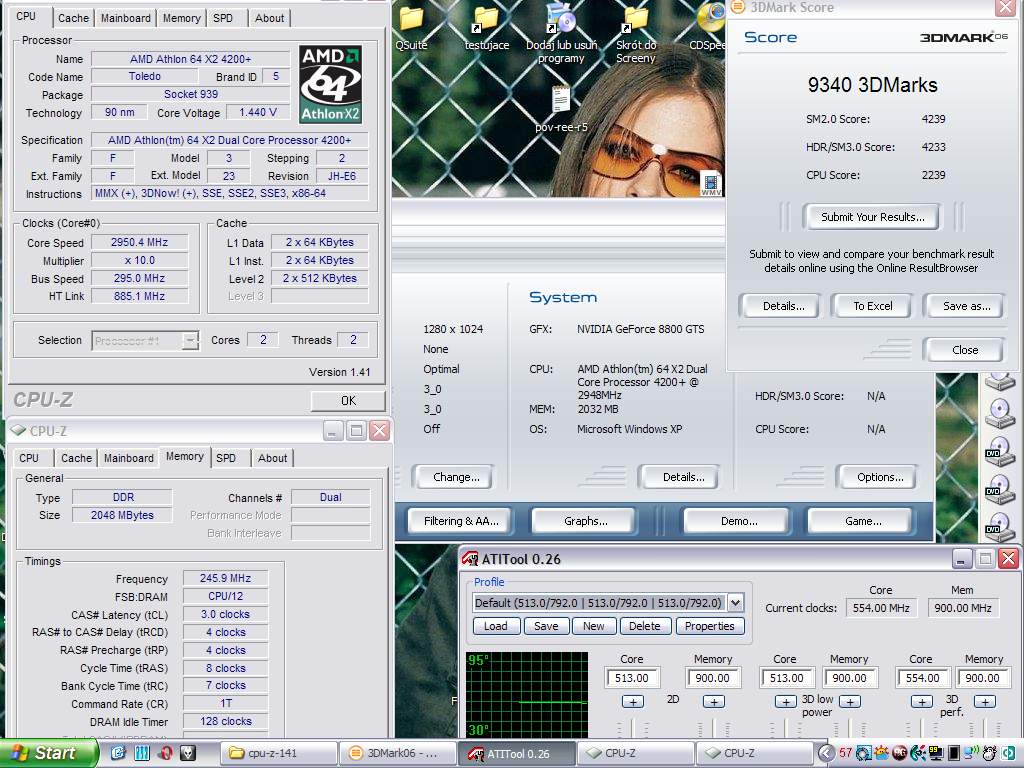
Task: Click the CPU-Z title bar icon in lower window
Action: (18, 431)
